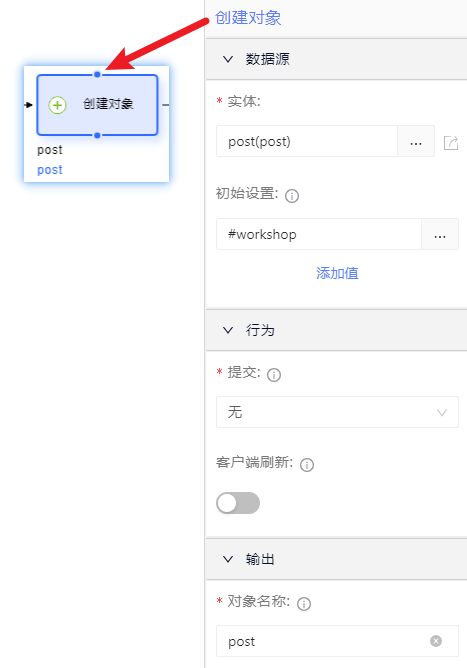This screenshot has height=668, width=467.
Task: Clear the 对象名称 post field with the x icon
Action: (x=436, y=641)
